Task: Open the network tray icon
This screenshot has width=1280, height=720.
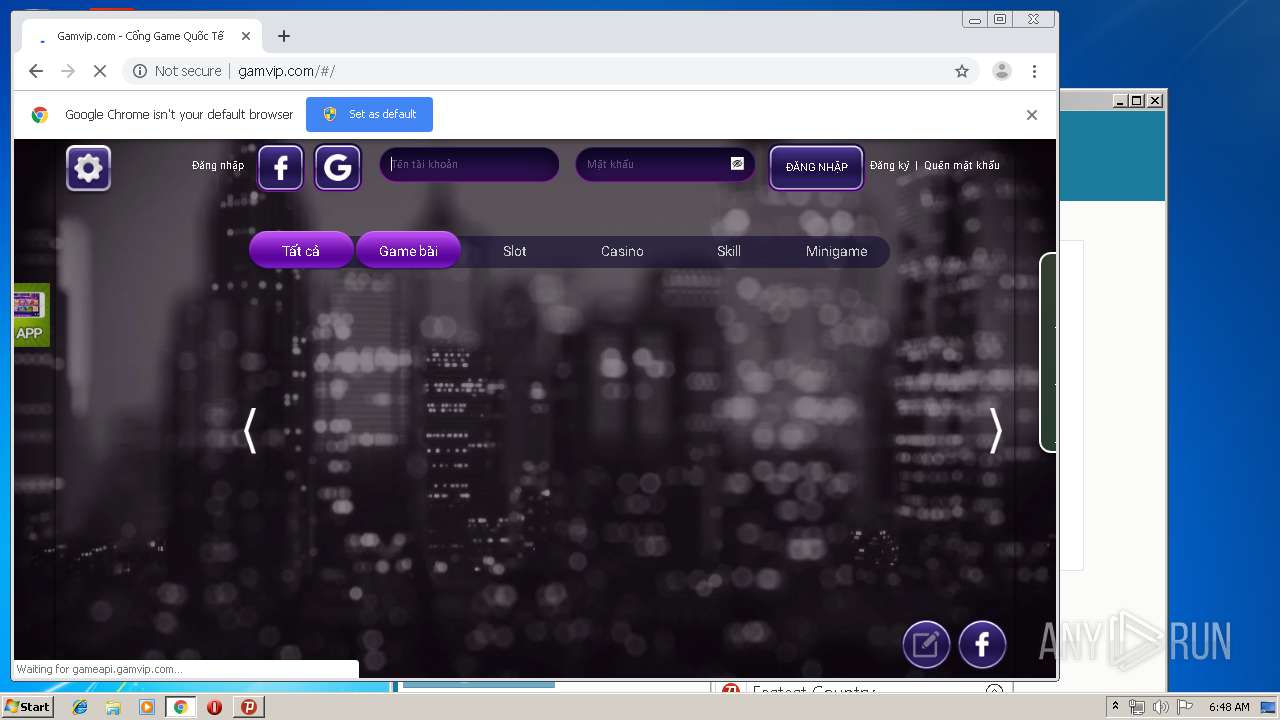Action: coord(1137,707)
